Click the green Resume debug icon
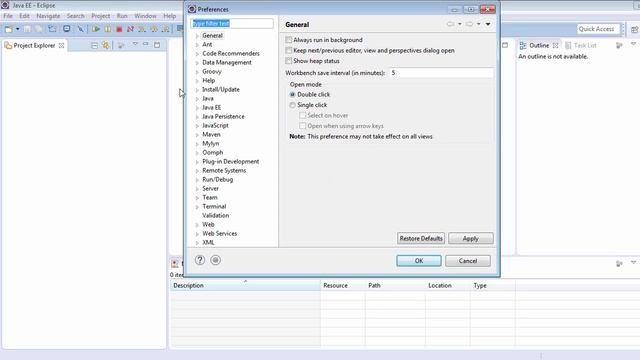Viewport: 640px width, 360px height. pos(96,29)
